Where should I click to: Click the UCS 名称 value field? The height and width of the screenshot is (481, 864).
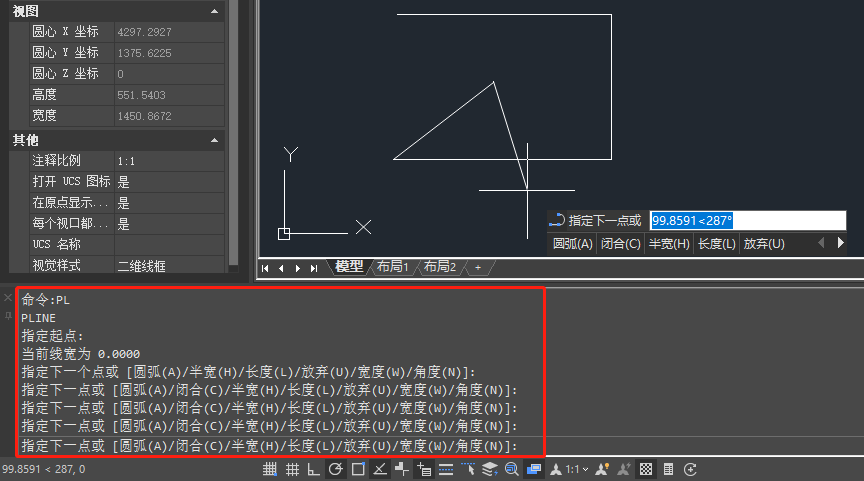click(169, 245)
